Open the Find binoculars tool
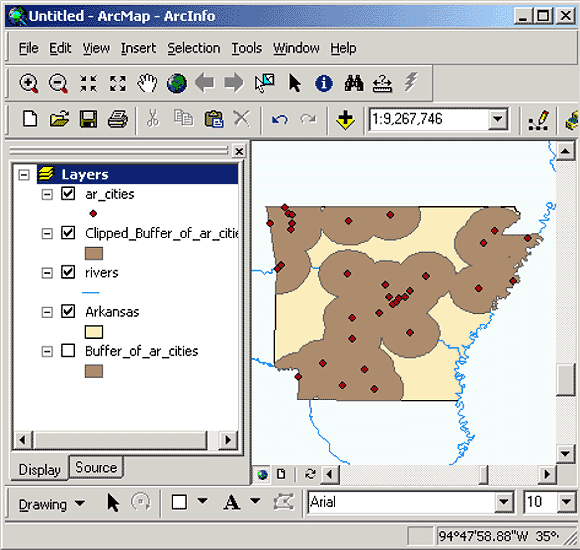This screenshot has width=580, height=550. click(x=354, y=83)
